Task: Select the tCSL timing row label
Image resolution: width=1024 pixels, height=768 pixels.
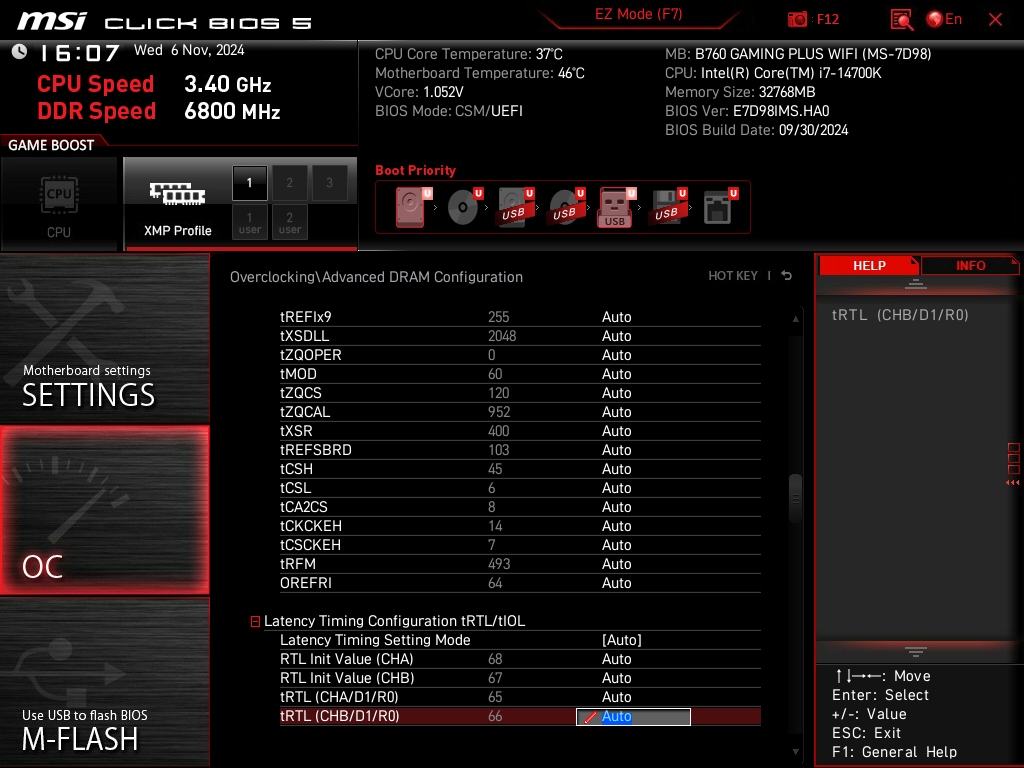Action: point(295,488)
